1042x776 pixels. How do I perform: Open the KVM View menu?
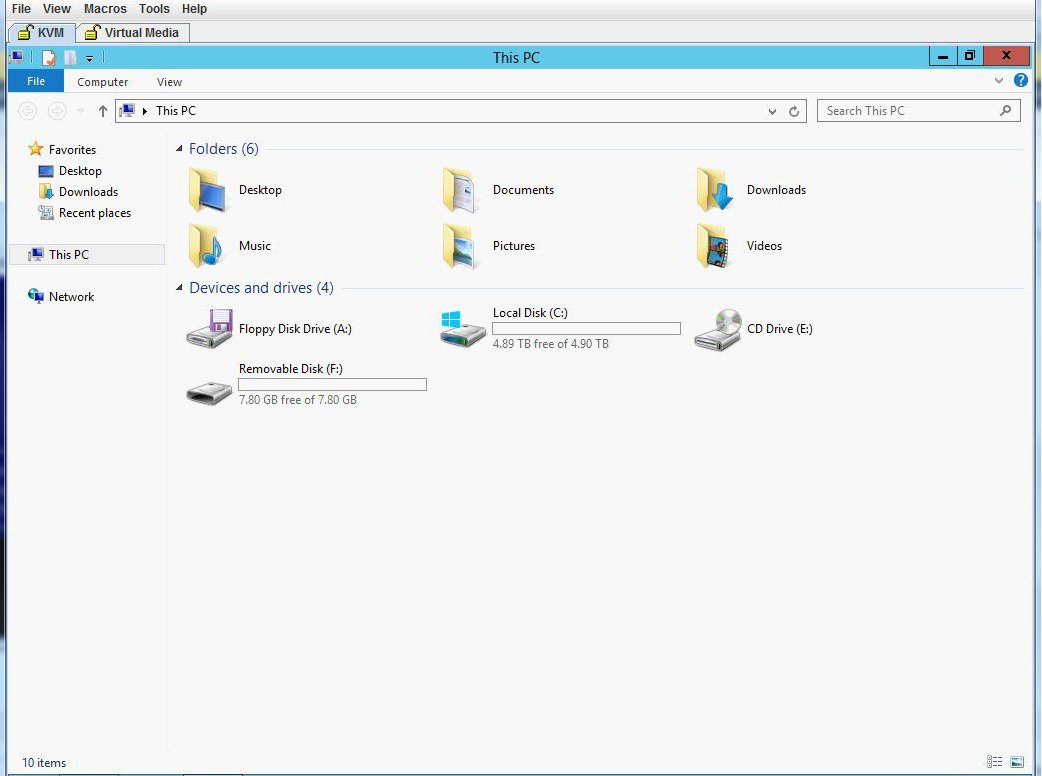pos(56,9)
